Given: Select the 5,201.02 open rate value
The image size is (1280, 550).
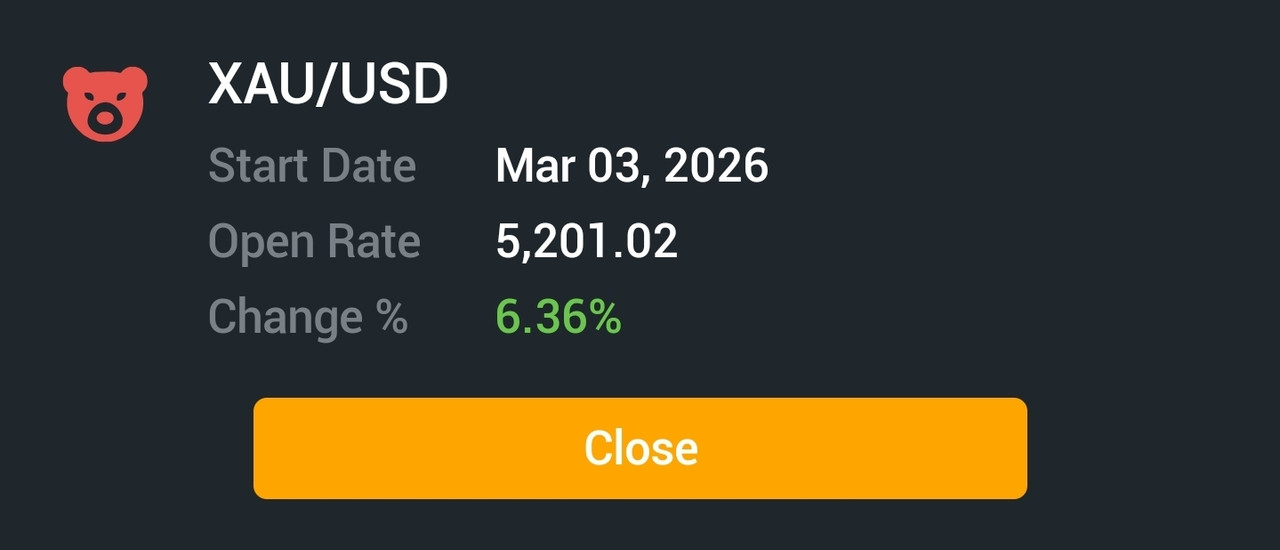Looking at the screenshot, I should click(x=587, y=243).
